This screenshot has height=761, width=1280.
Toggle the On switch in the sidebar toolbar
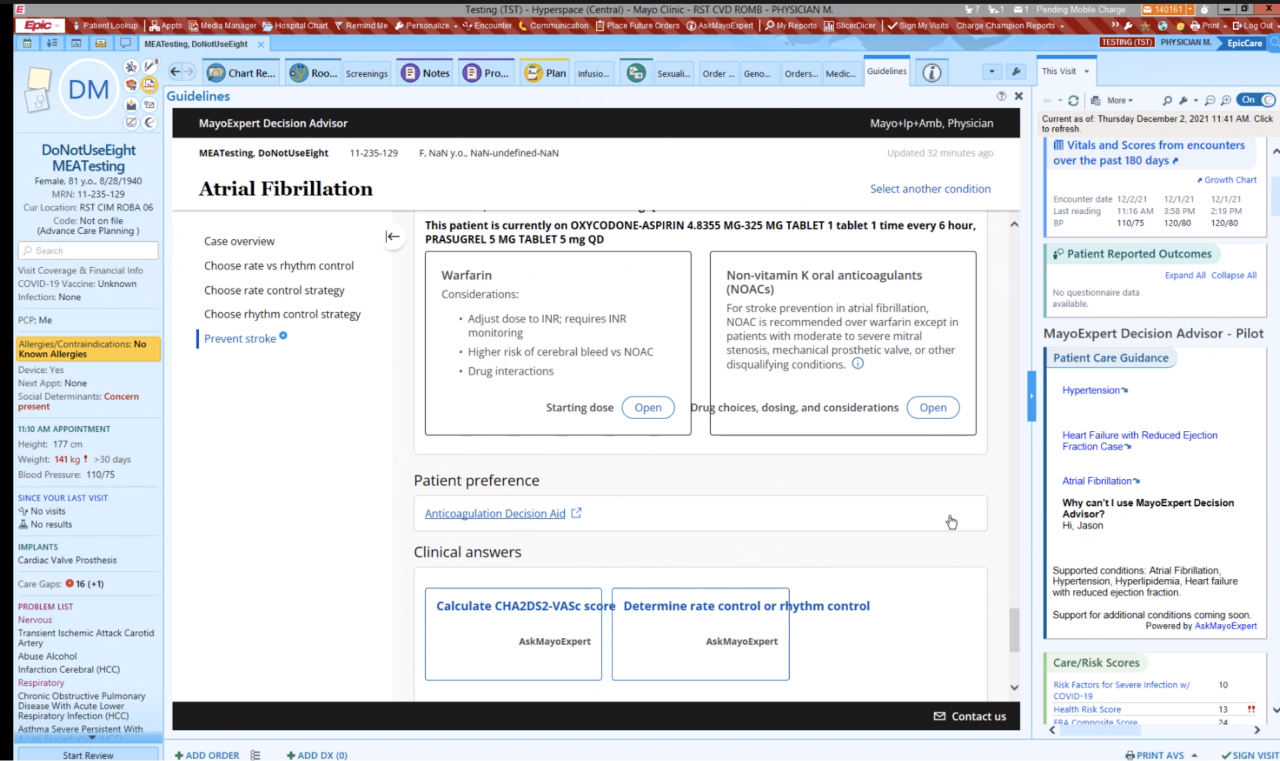coord(1255,100)
